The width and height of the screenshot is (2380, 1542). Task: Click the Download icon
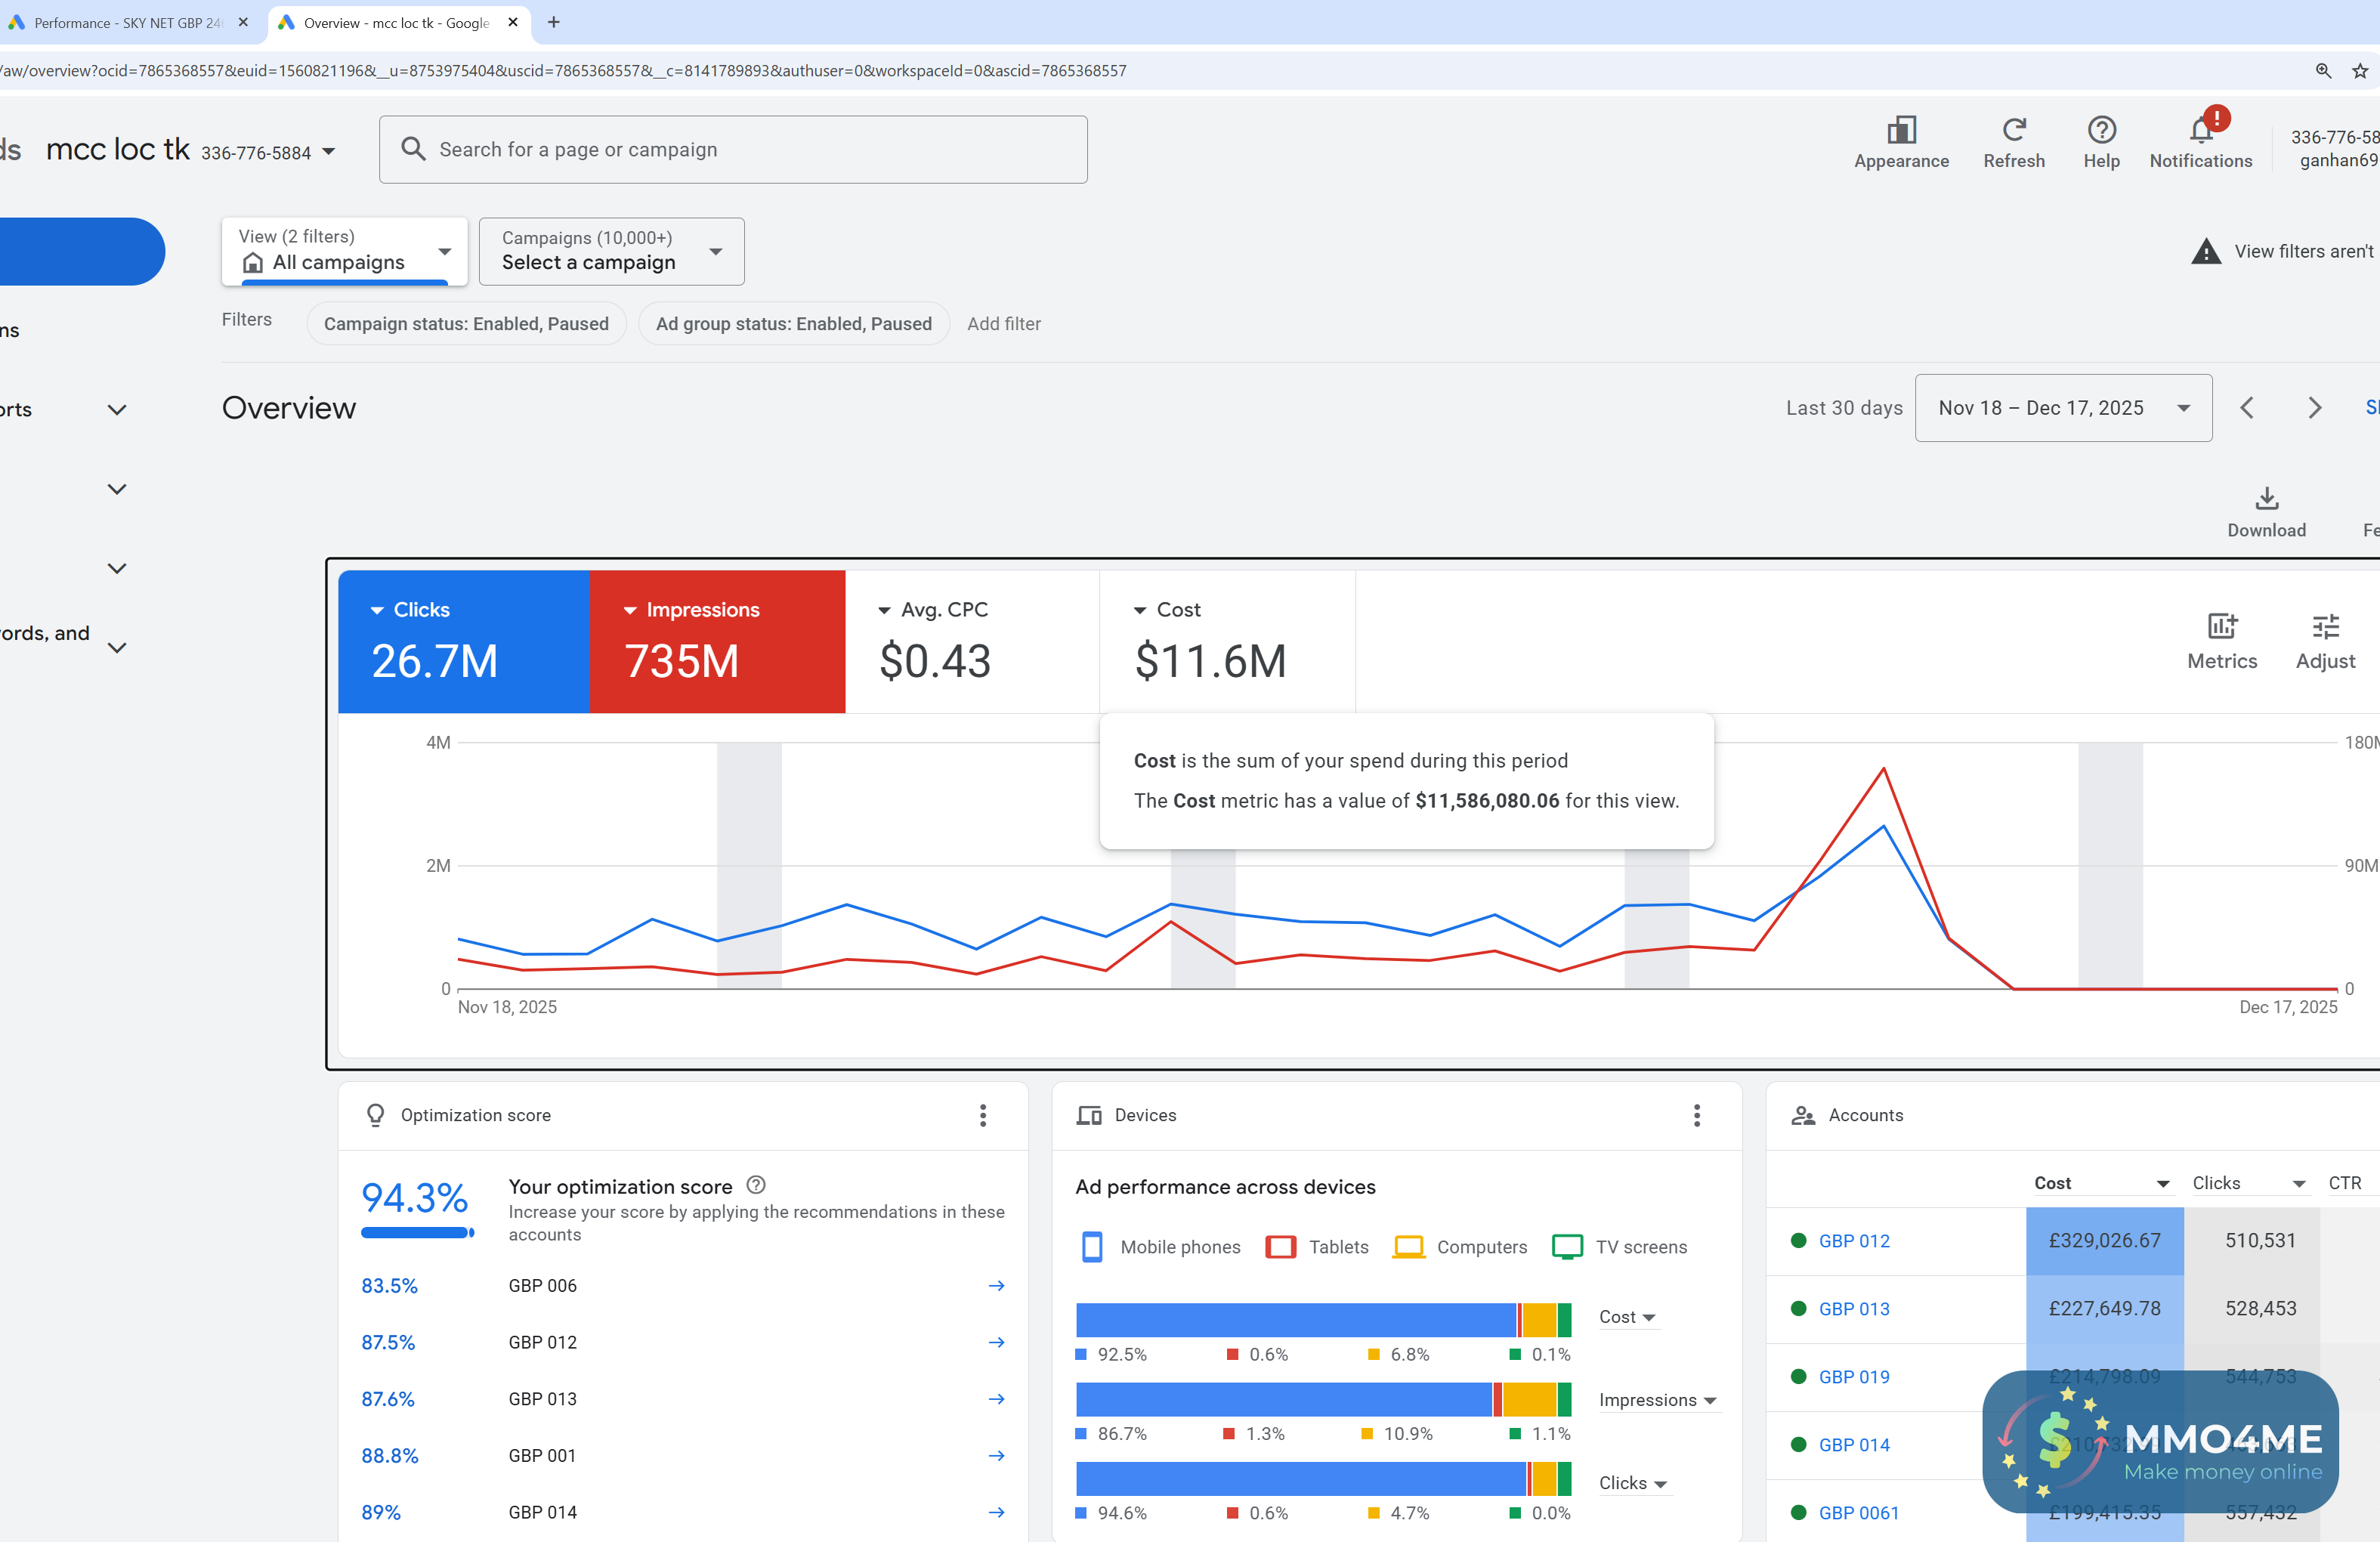(x=2266, y=499)
